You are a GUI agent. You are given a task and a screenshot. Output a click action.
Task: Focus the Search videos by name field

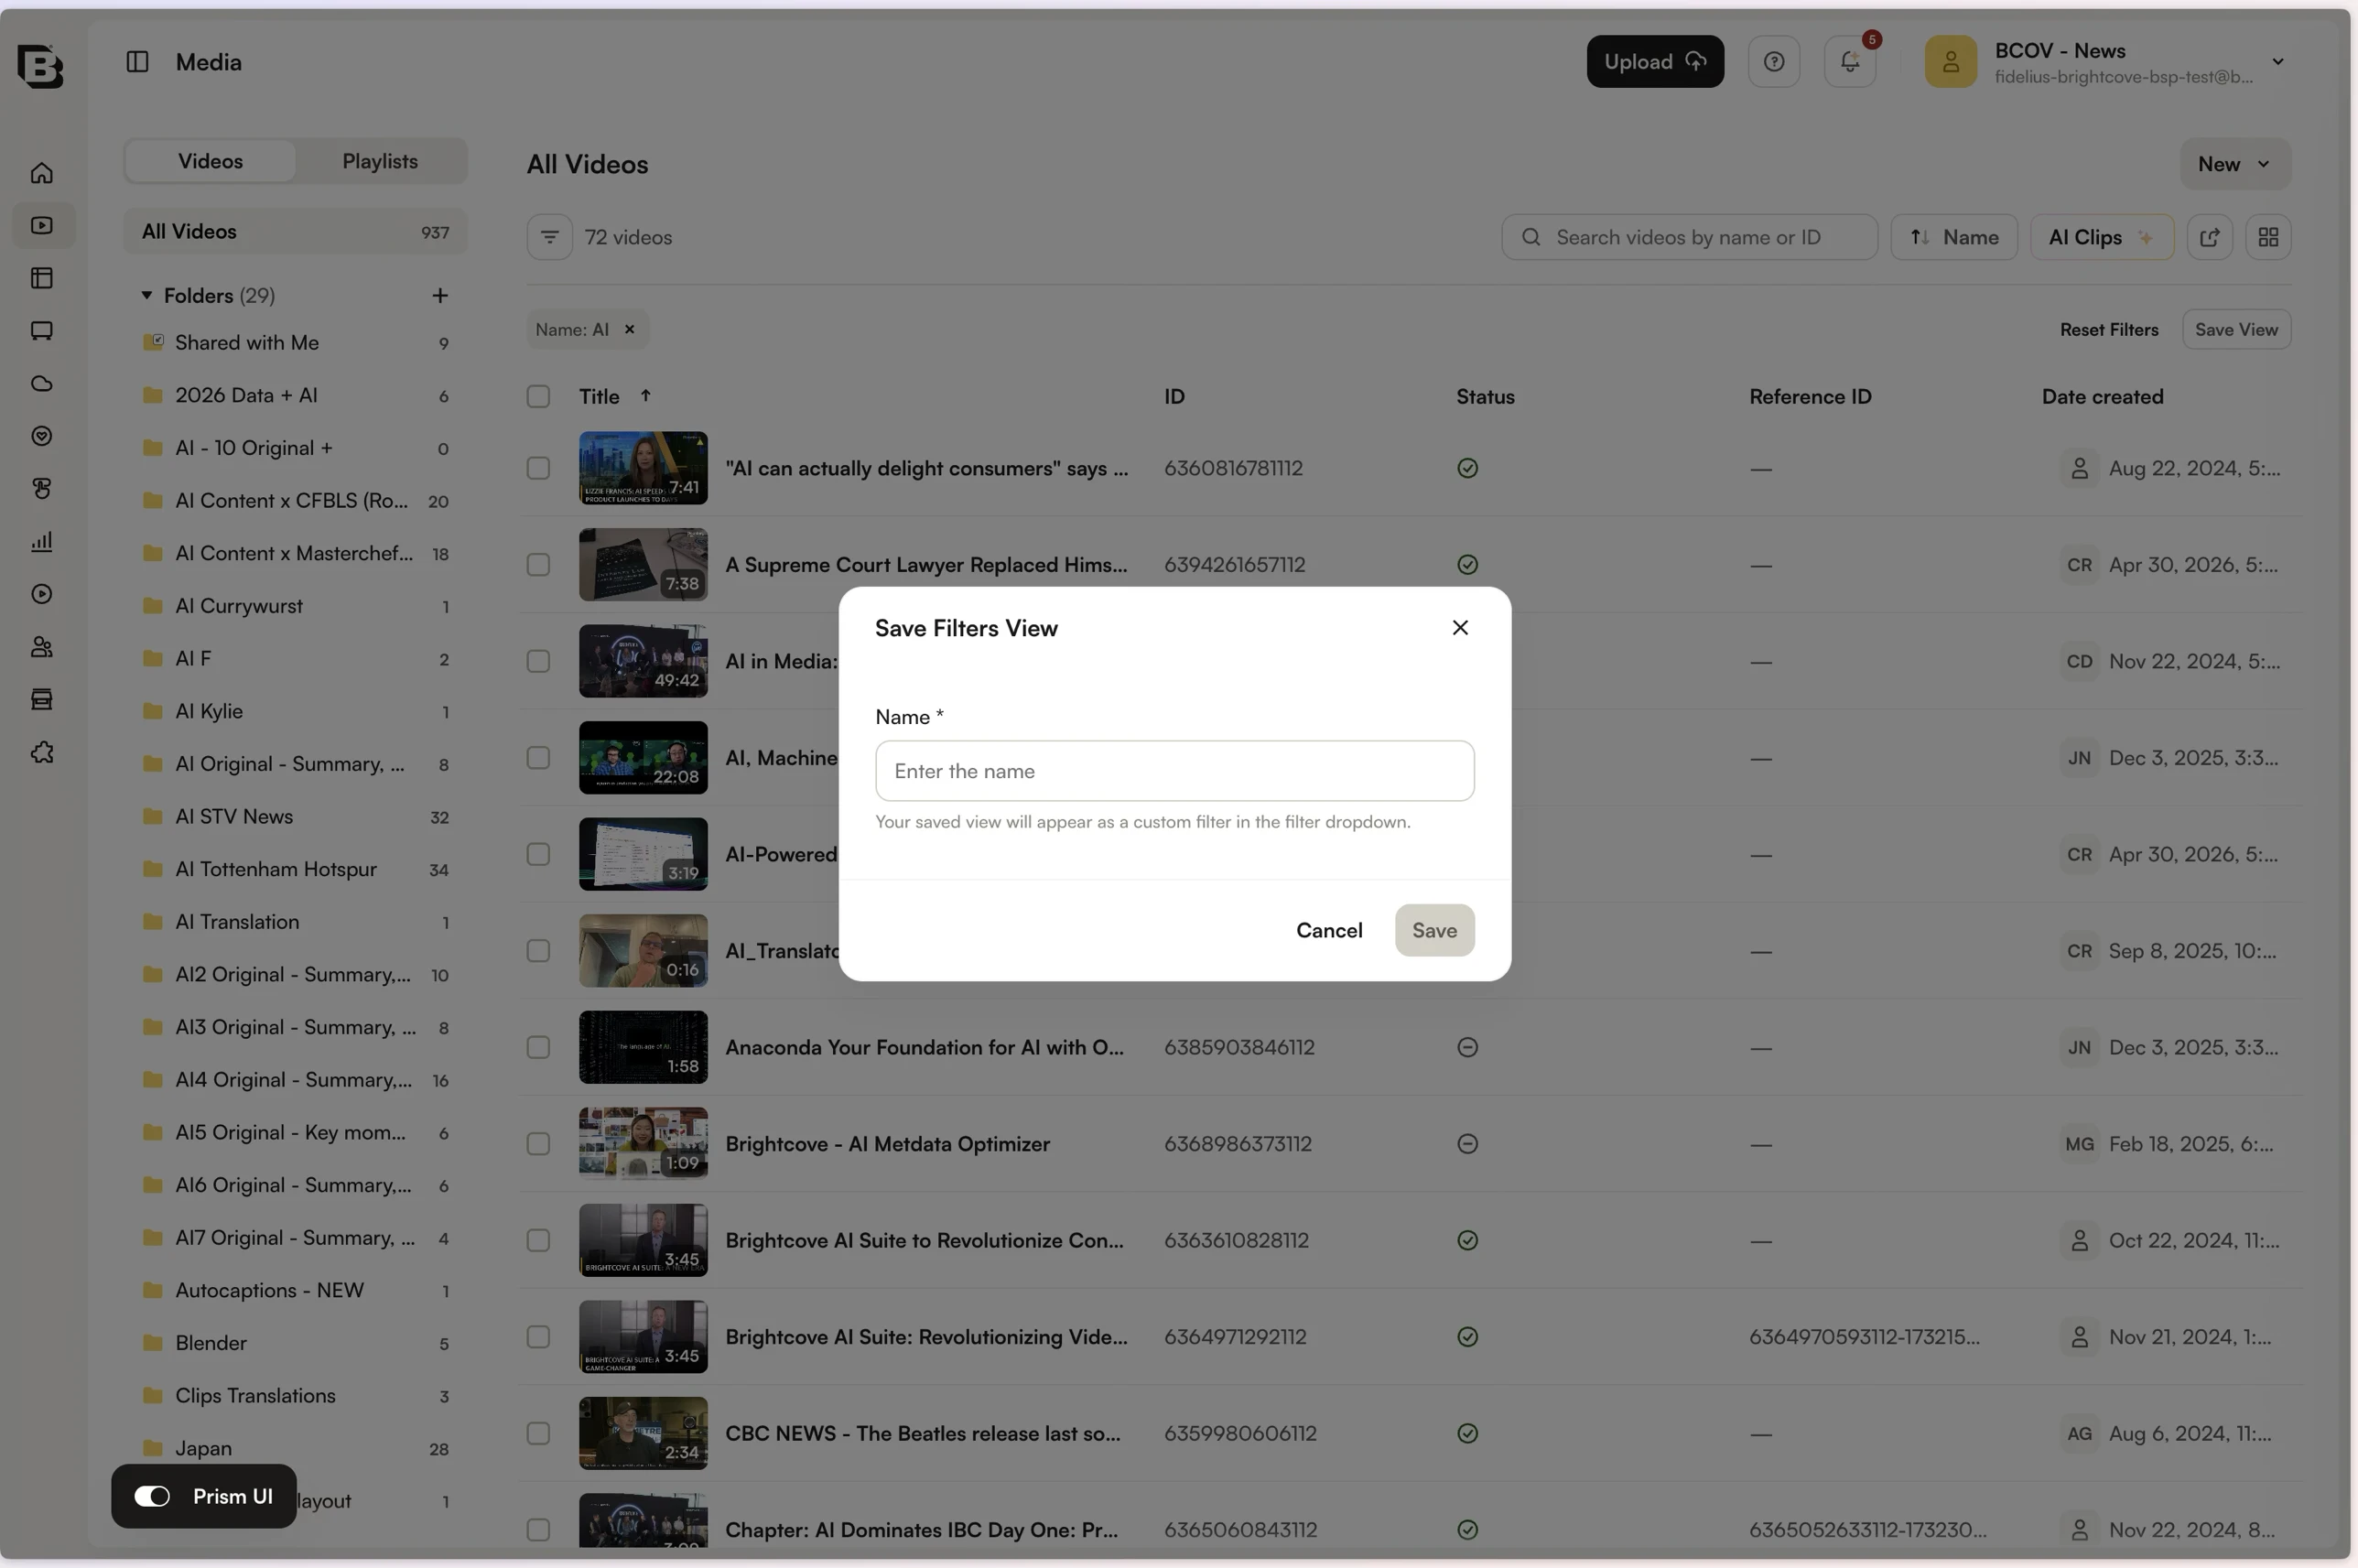(1688, 237)
